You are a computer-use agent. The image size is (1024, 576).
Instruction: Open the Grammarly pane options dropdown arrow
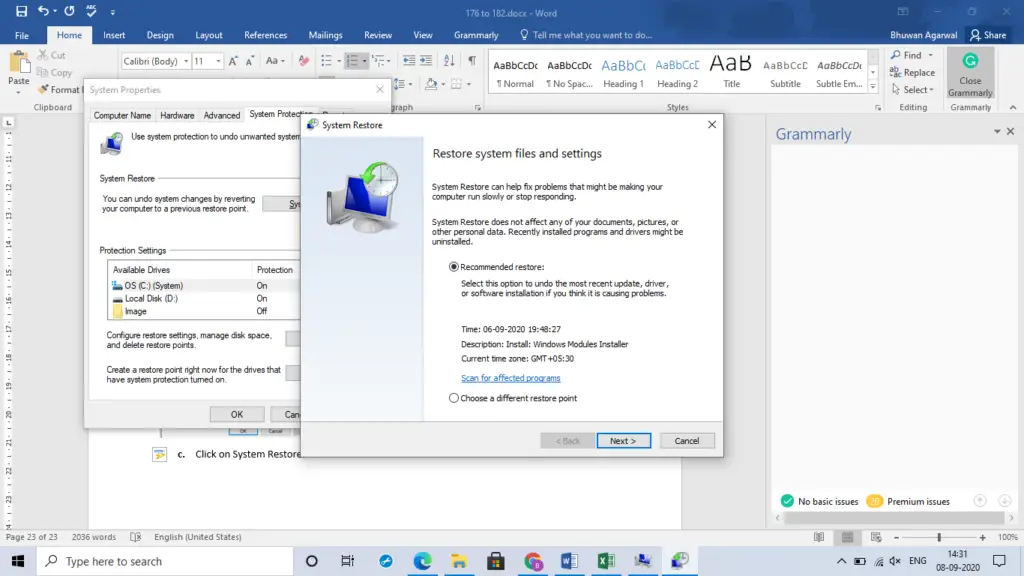997,132
